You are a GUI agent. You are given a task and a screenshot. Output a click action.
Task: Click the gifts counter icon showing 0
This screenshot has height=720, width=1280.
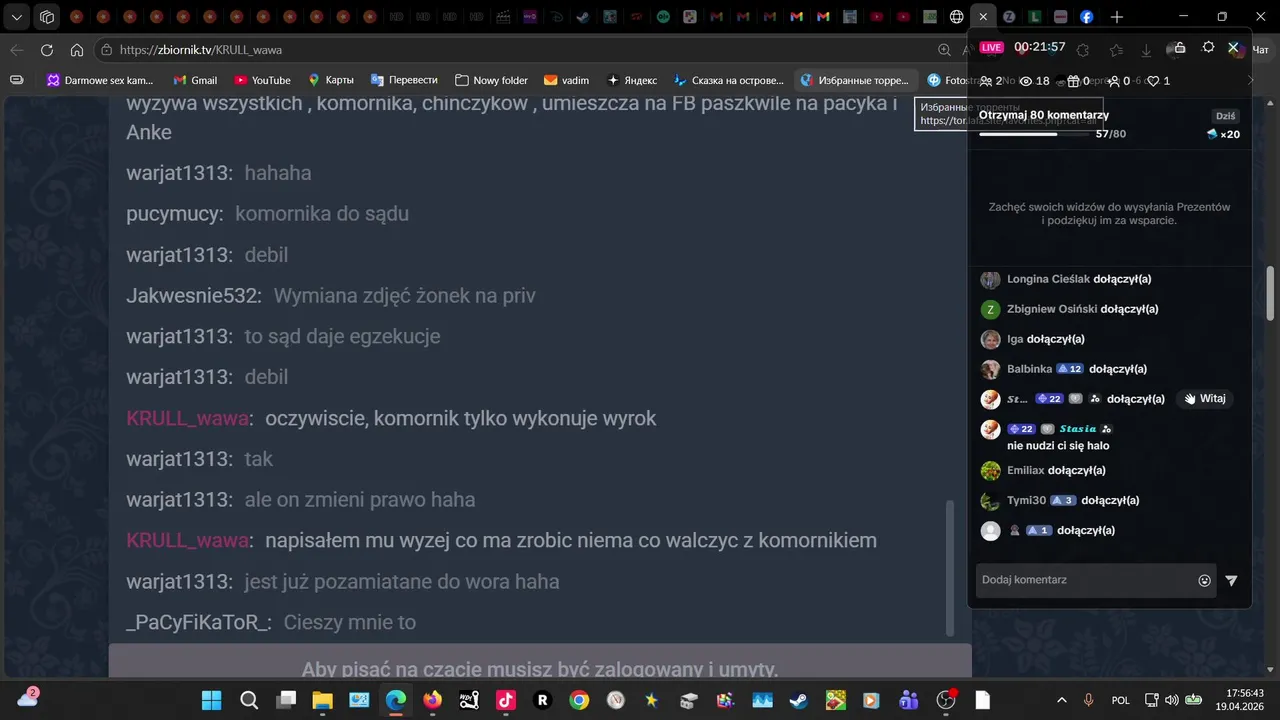(x=1078, y=81)
